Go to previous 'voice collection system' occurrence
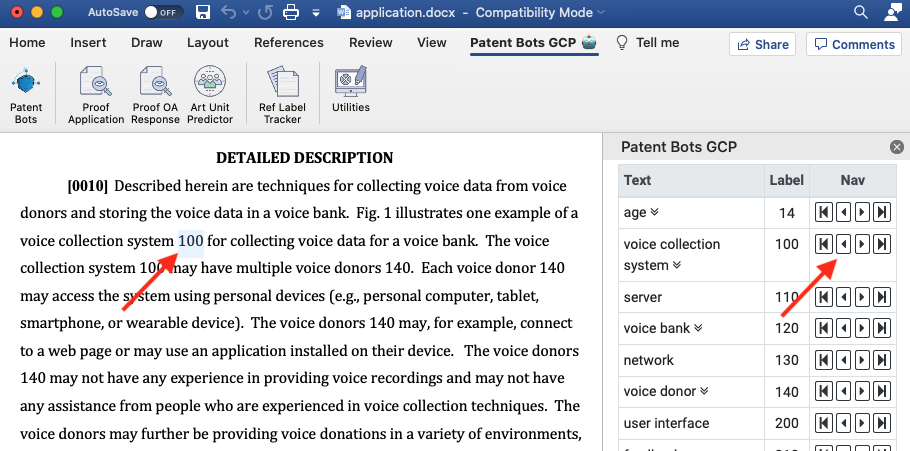Image resolution: width=910 pixels, height=451 pixels. 843,244
